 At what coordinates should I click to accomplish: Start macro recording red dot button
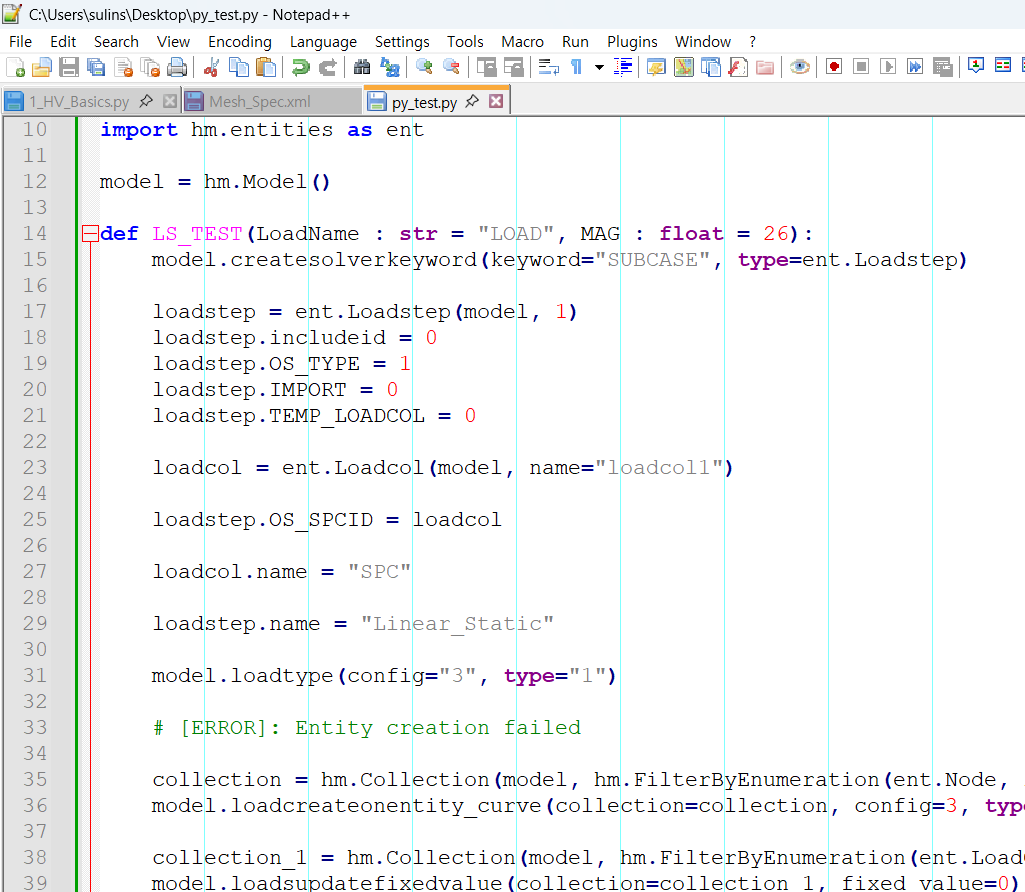[833, 67]
